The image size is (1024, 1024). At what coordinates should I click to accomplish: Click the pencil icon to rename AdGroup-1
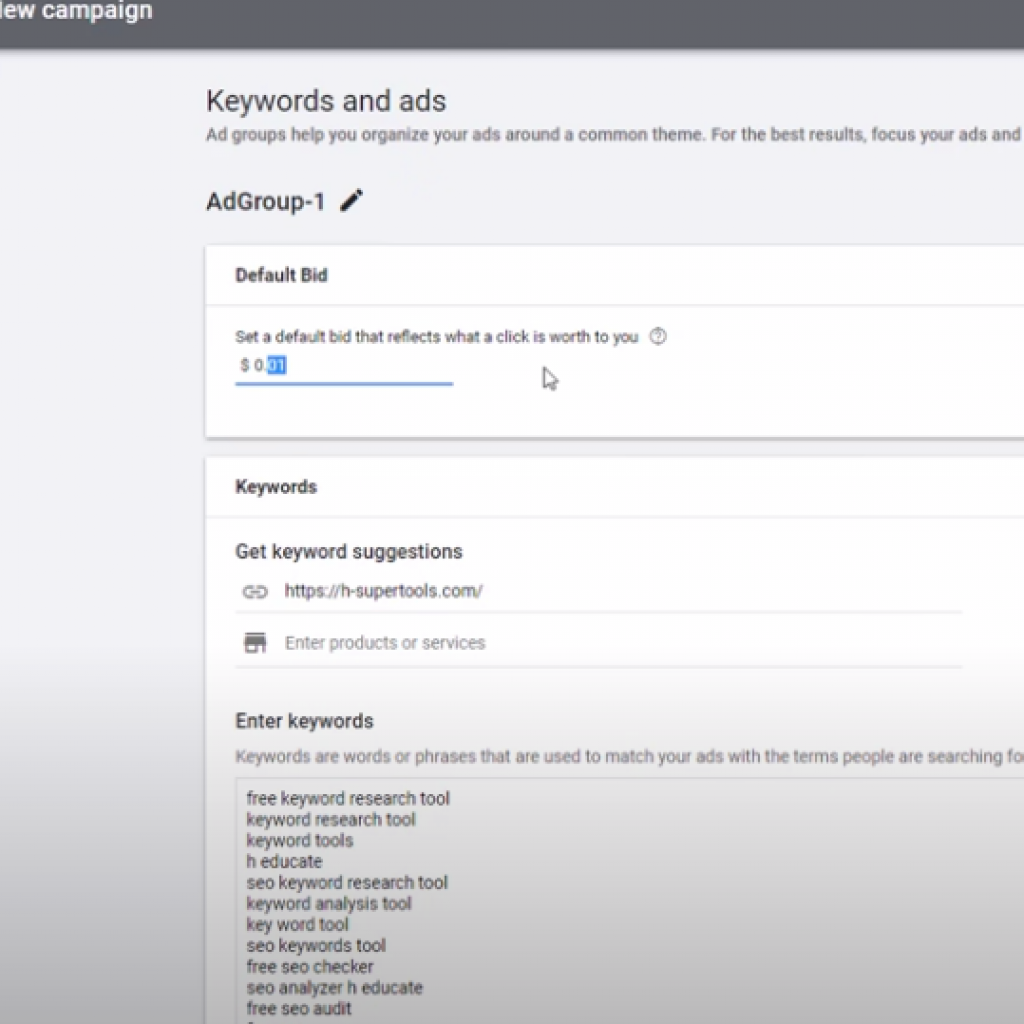pos(351,201)
